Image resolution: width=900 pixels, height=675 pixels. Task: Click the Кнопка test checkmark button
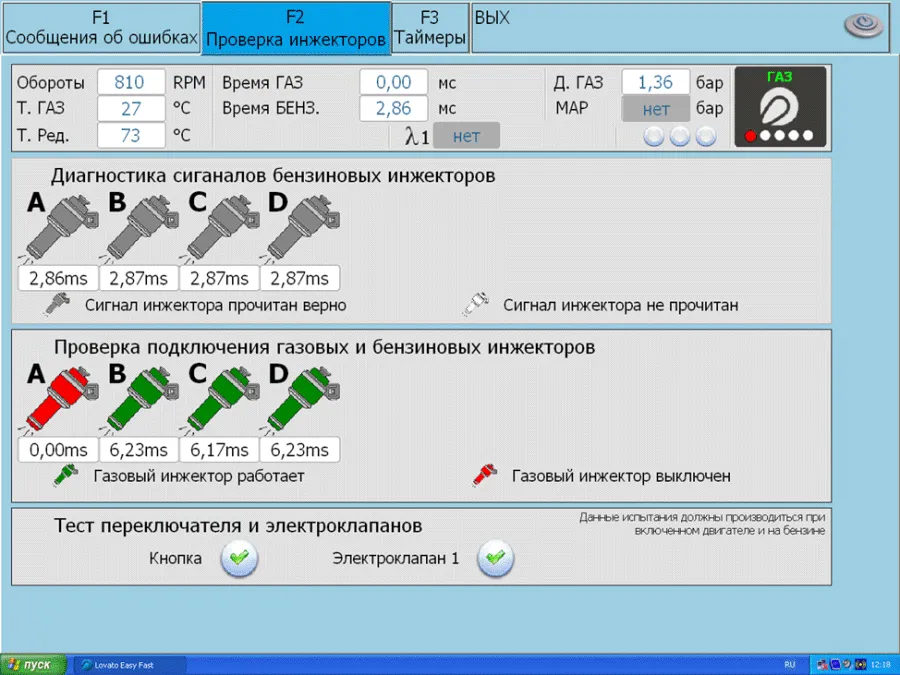coord(239,558)
